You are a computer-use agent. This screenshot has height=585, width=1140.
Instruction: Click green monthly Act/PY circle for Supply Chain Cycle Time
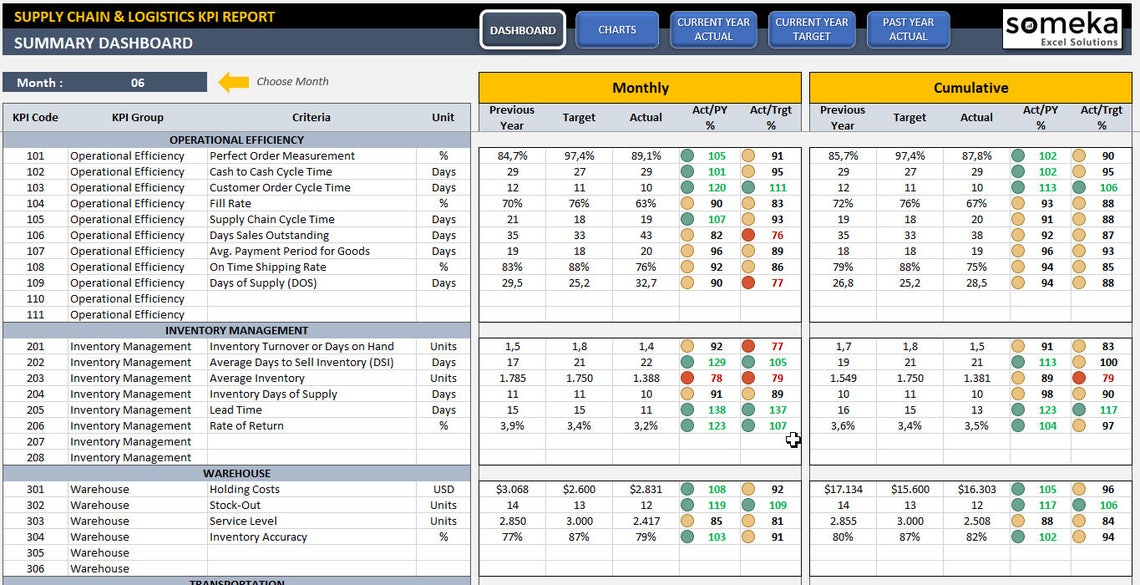(687, 219)
